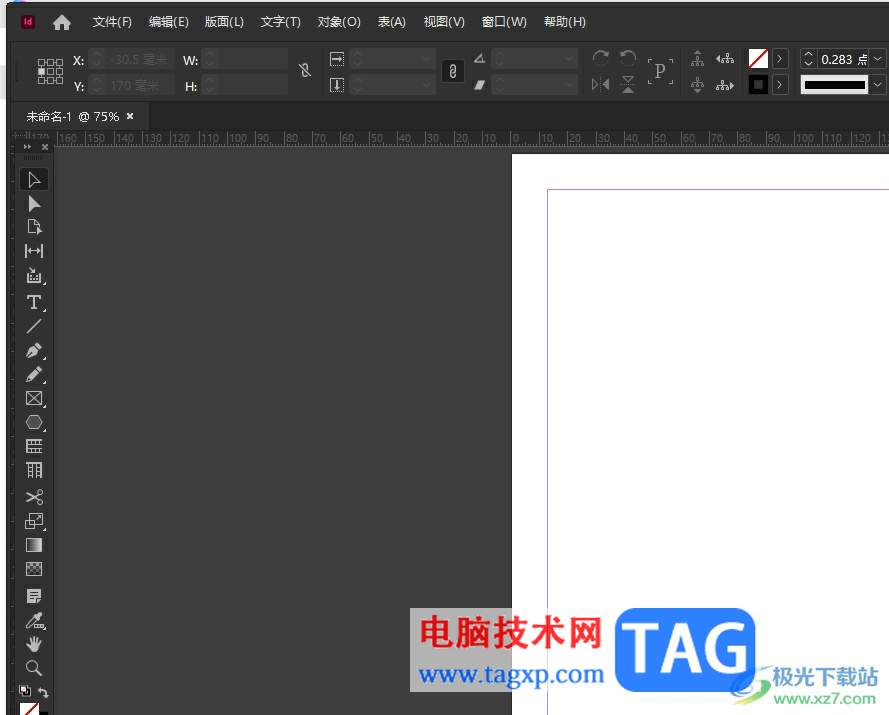Close the 未命名-1 document tab
This screenshot has height=715, width=889.
click(130, 116)
